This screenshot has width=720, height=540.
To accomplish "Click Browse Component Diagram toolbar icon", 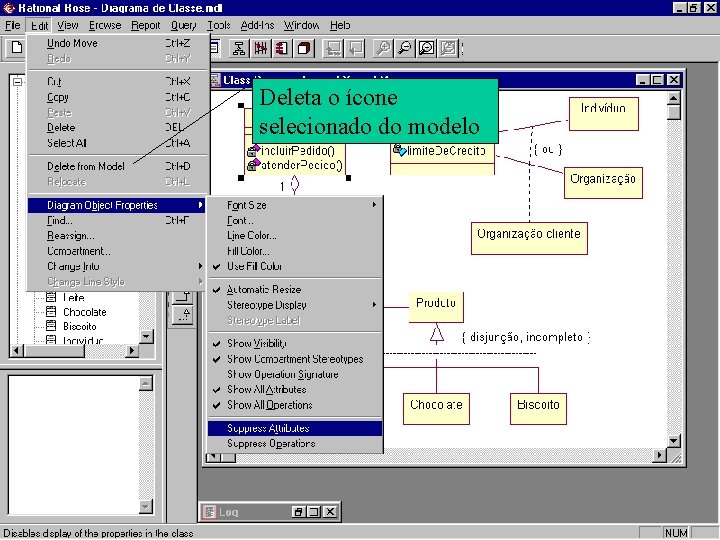I will point(282,48).
